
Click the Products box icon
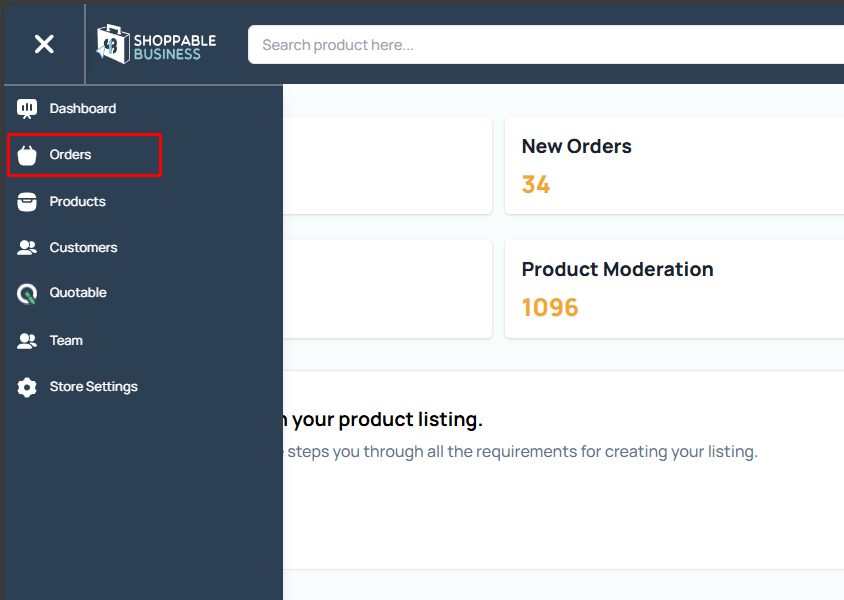(x=27, y=202)
